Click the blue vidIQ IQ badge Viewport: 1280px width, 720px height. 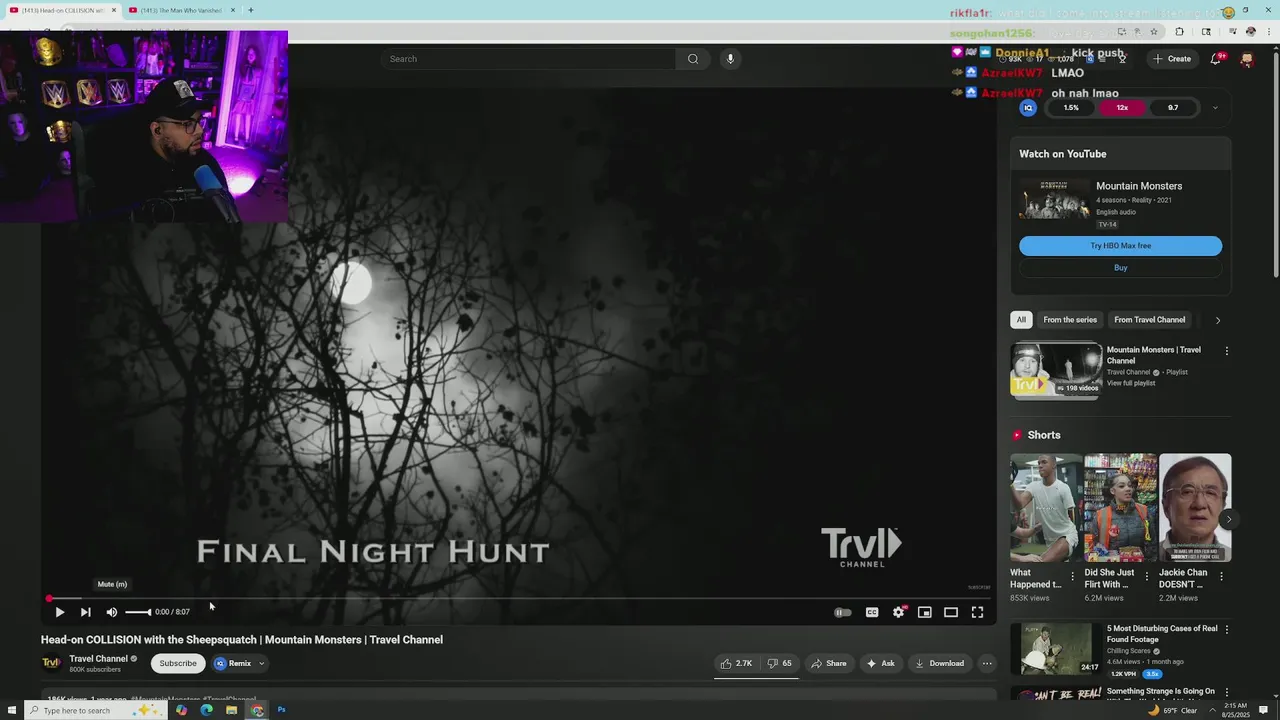pyautogui.click(x=1028, y=108)
